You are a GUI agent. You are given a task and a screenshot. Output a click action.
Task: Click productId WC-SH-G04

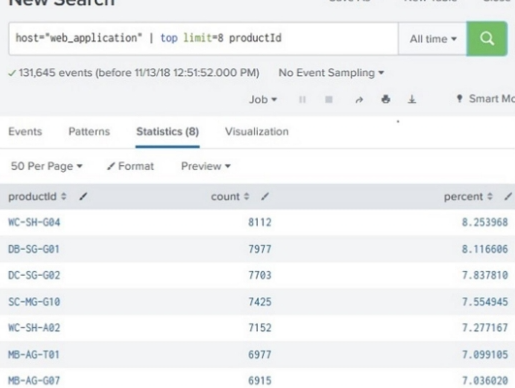(x=34, y=222)
